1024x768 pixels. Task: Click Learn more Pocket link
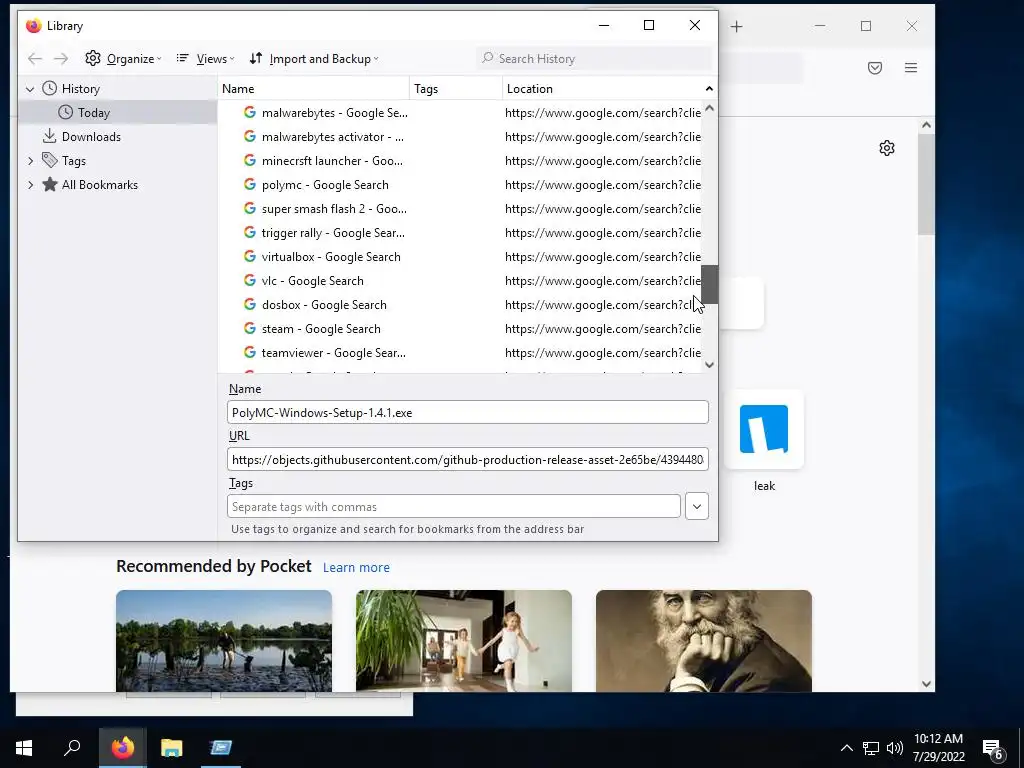point(356,568)
